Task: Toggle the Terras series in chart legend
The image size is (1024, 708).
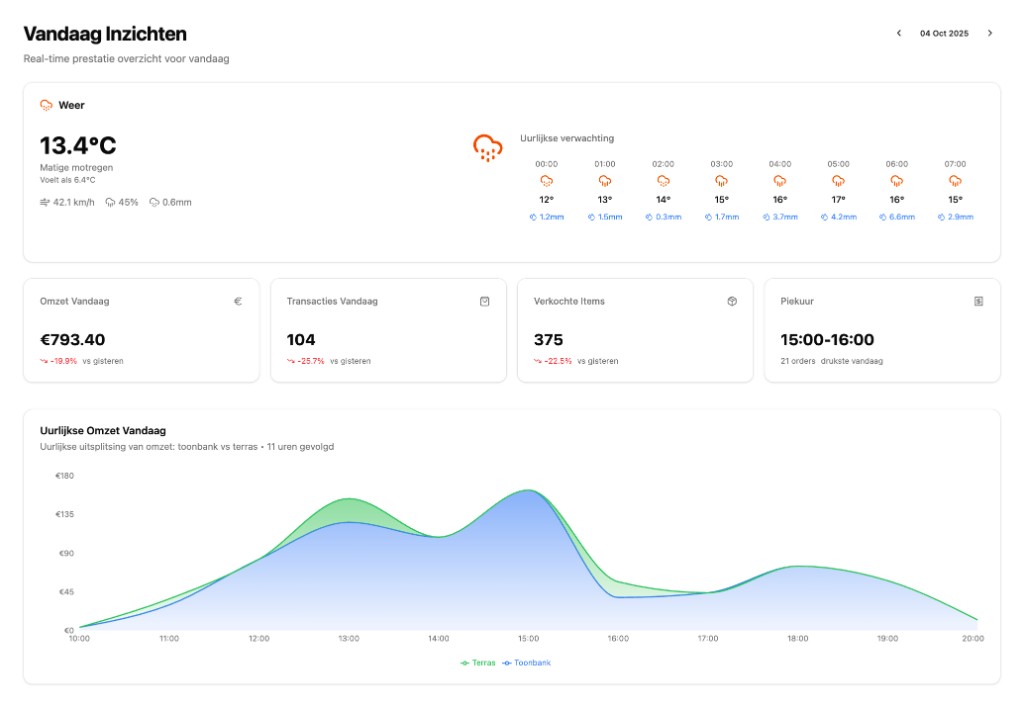Action: 478,662
